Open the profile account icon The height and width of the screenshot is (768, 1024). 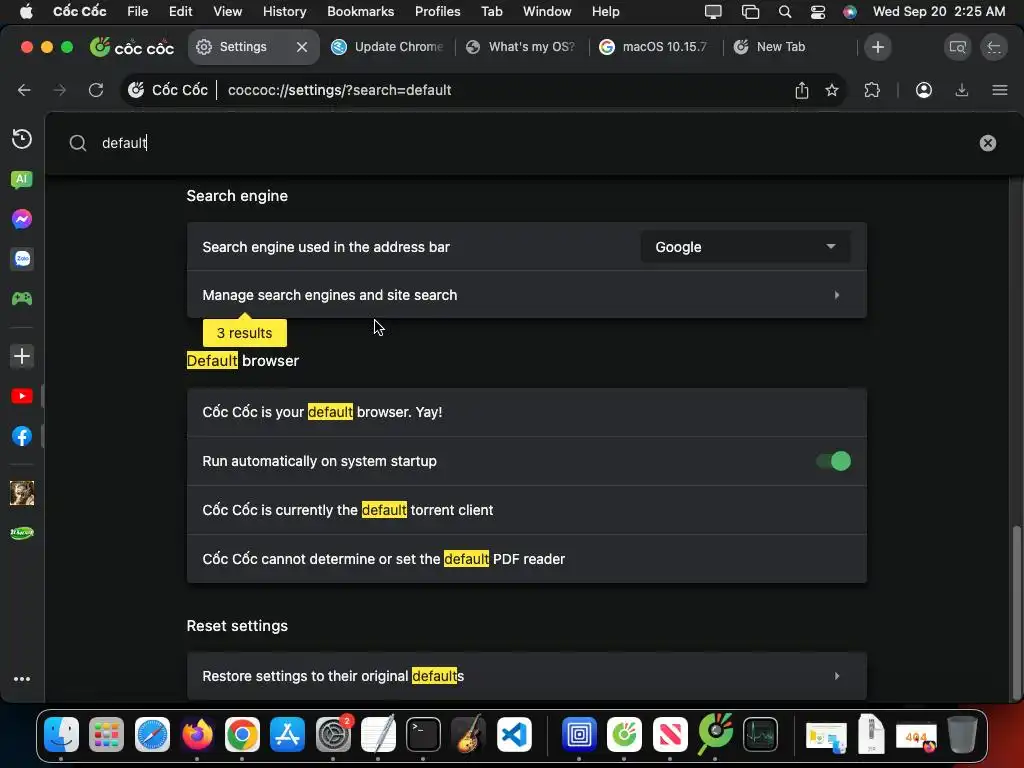pyautogui.click(x=923, y=90)
